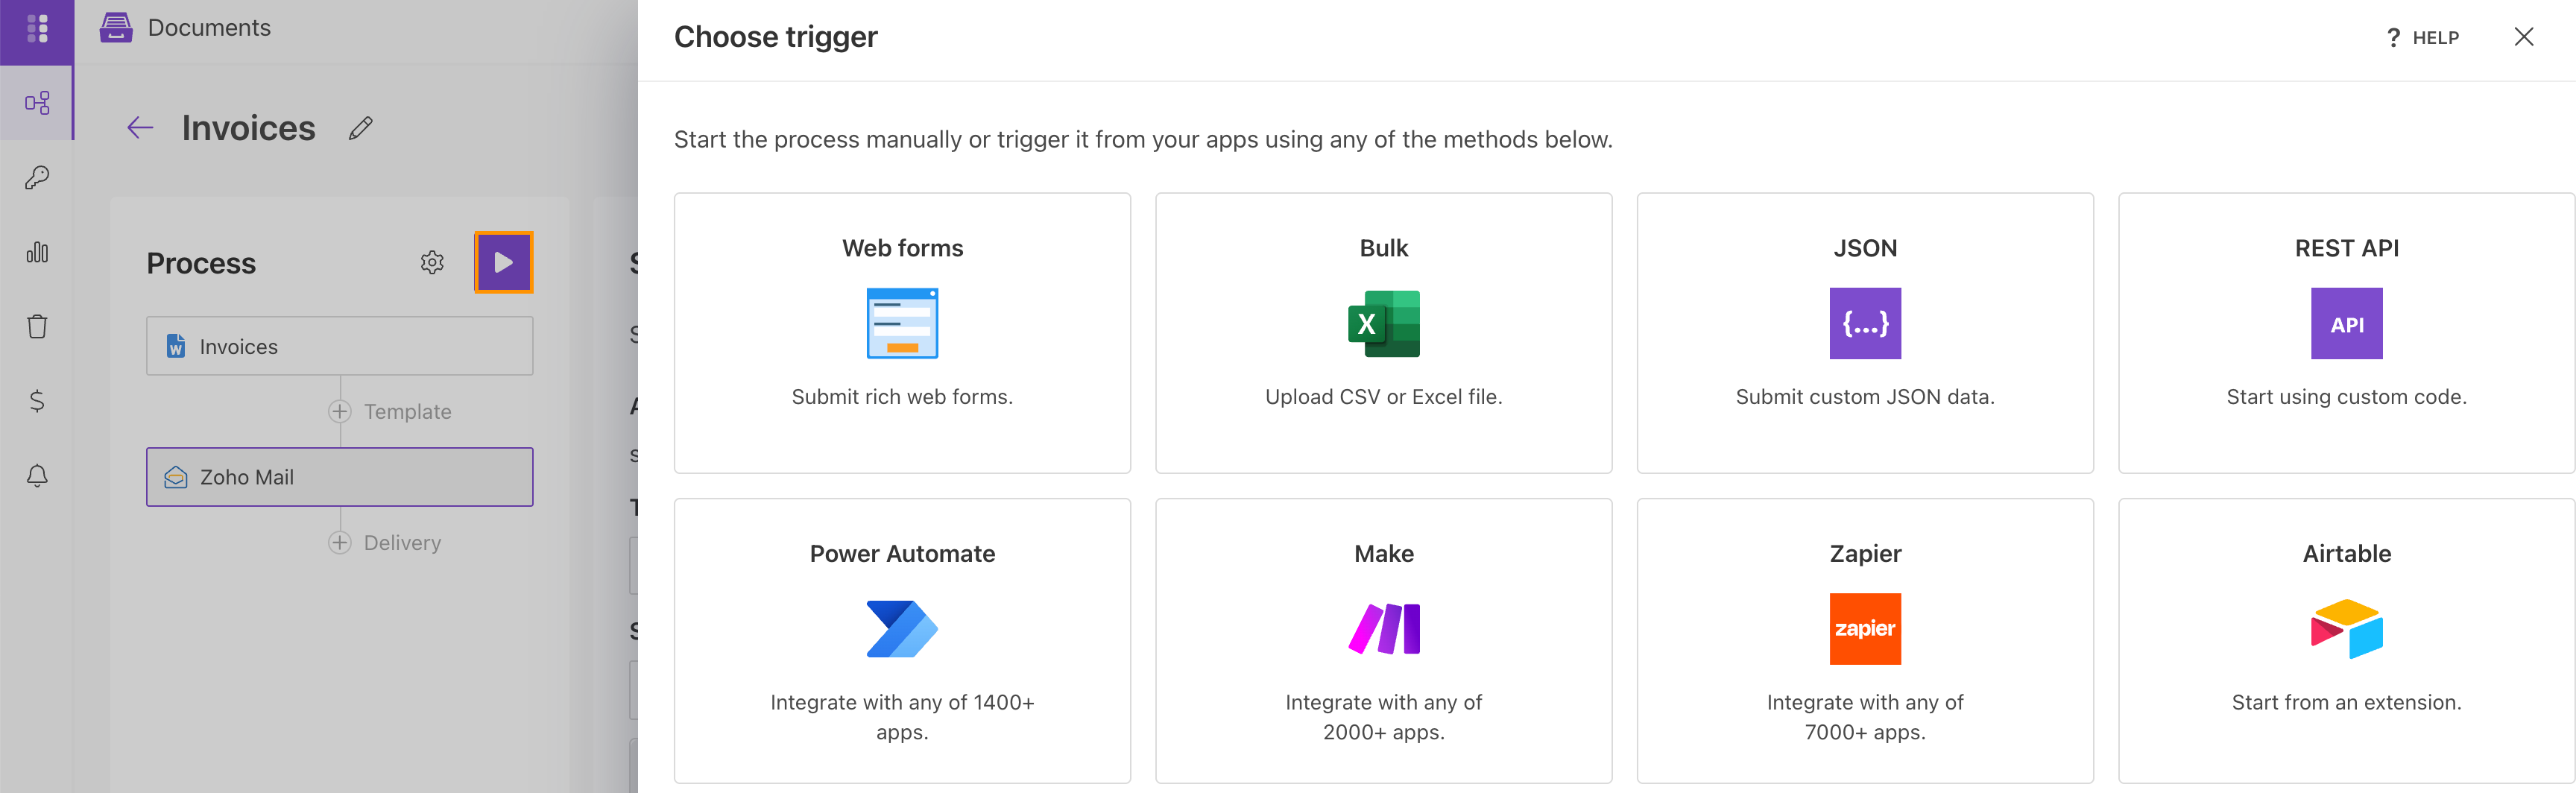Open the HELP link
This screenshot has height=793, width=2576.
(x=2423, y=37)
